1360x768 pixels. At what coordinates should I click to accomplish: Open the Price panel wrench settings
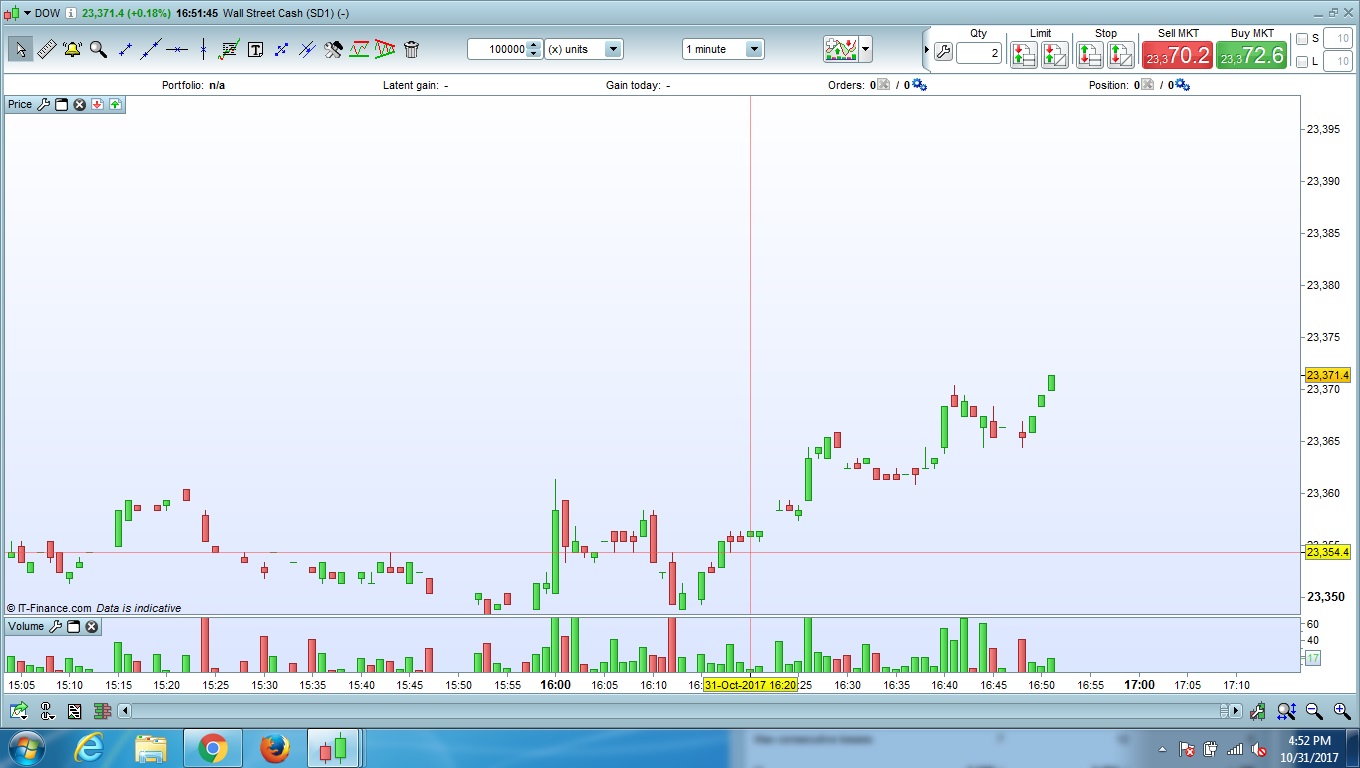(43, 104)
